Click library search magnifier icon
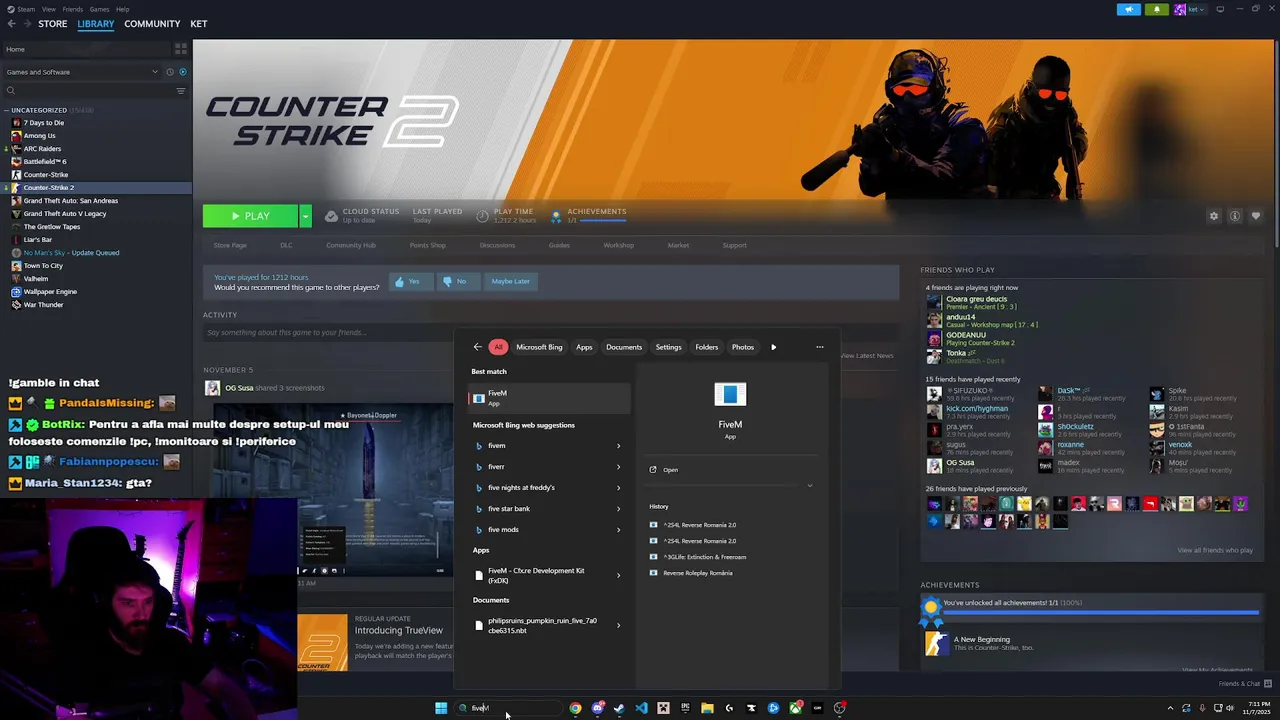 (x=11, y=91)
